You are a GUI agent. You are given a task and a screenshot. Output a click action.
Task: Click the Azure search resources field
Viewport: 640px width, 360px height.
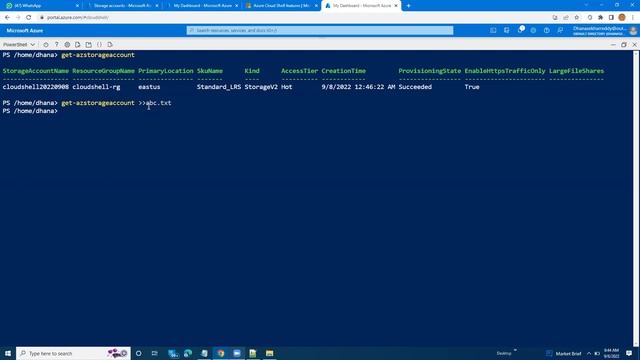pyautogui.click(x=320, y=30)
